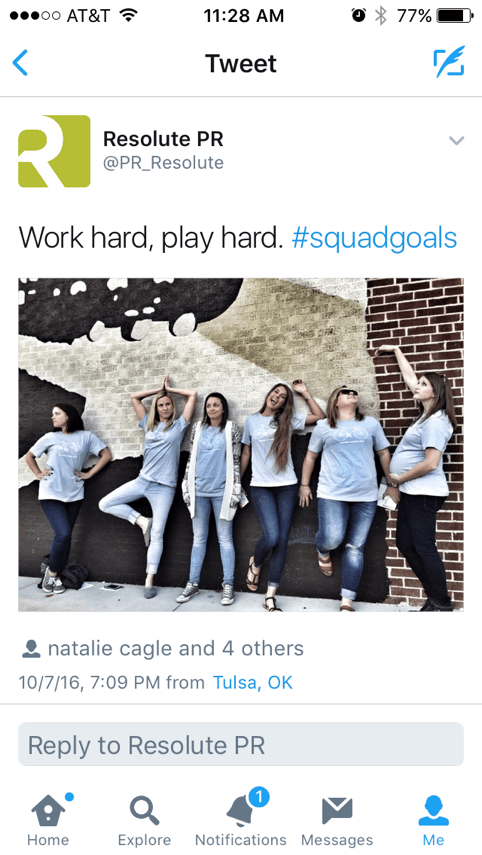Switch to the Explore tab
This screenshot has height=855, width=482.
[x=144, y=820]
